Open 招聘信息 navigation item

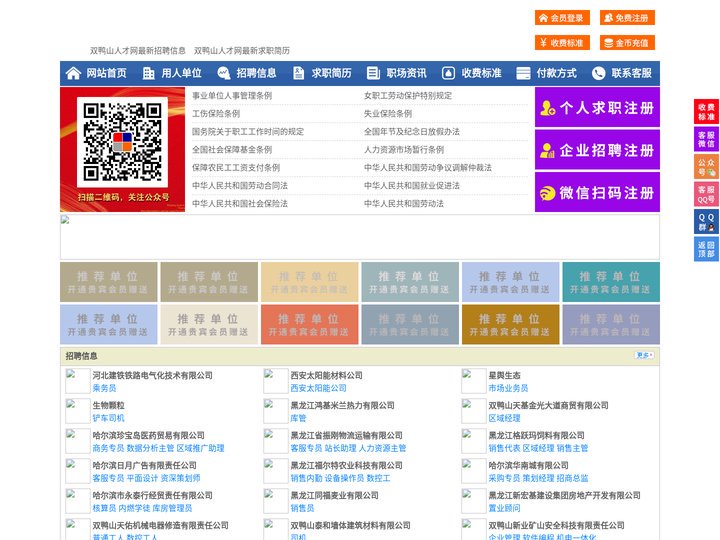coord(256,73)
